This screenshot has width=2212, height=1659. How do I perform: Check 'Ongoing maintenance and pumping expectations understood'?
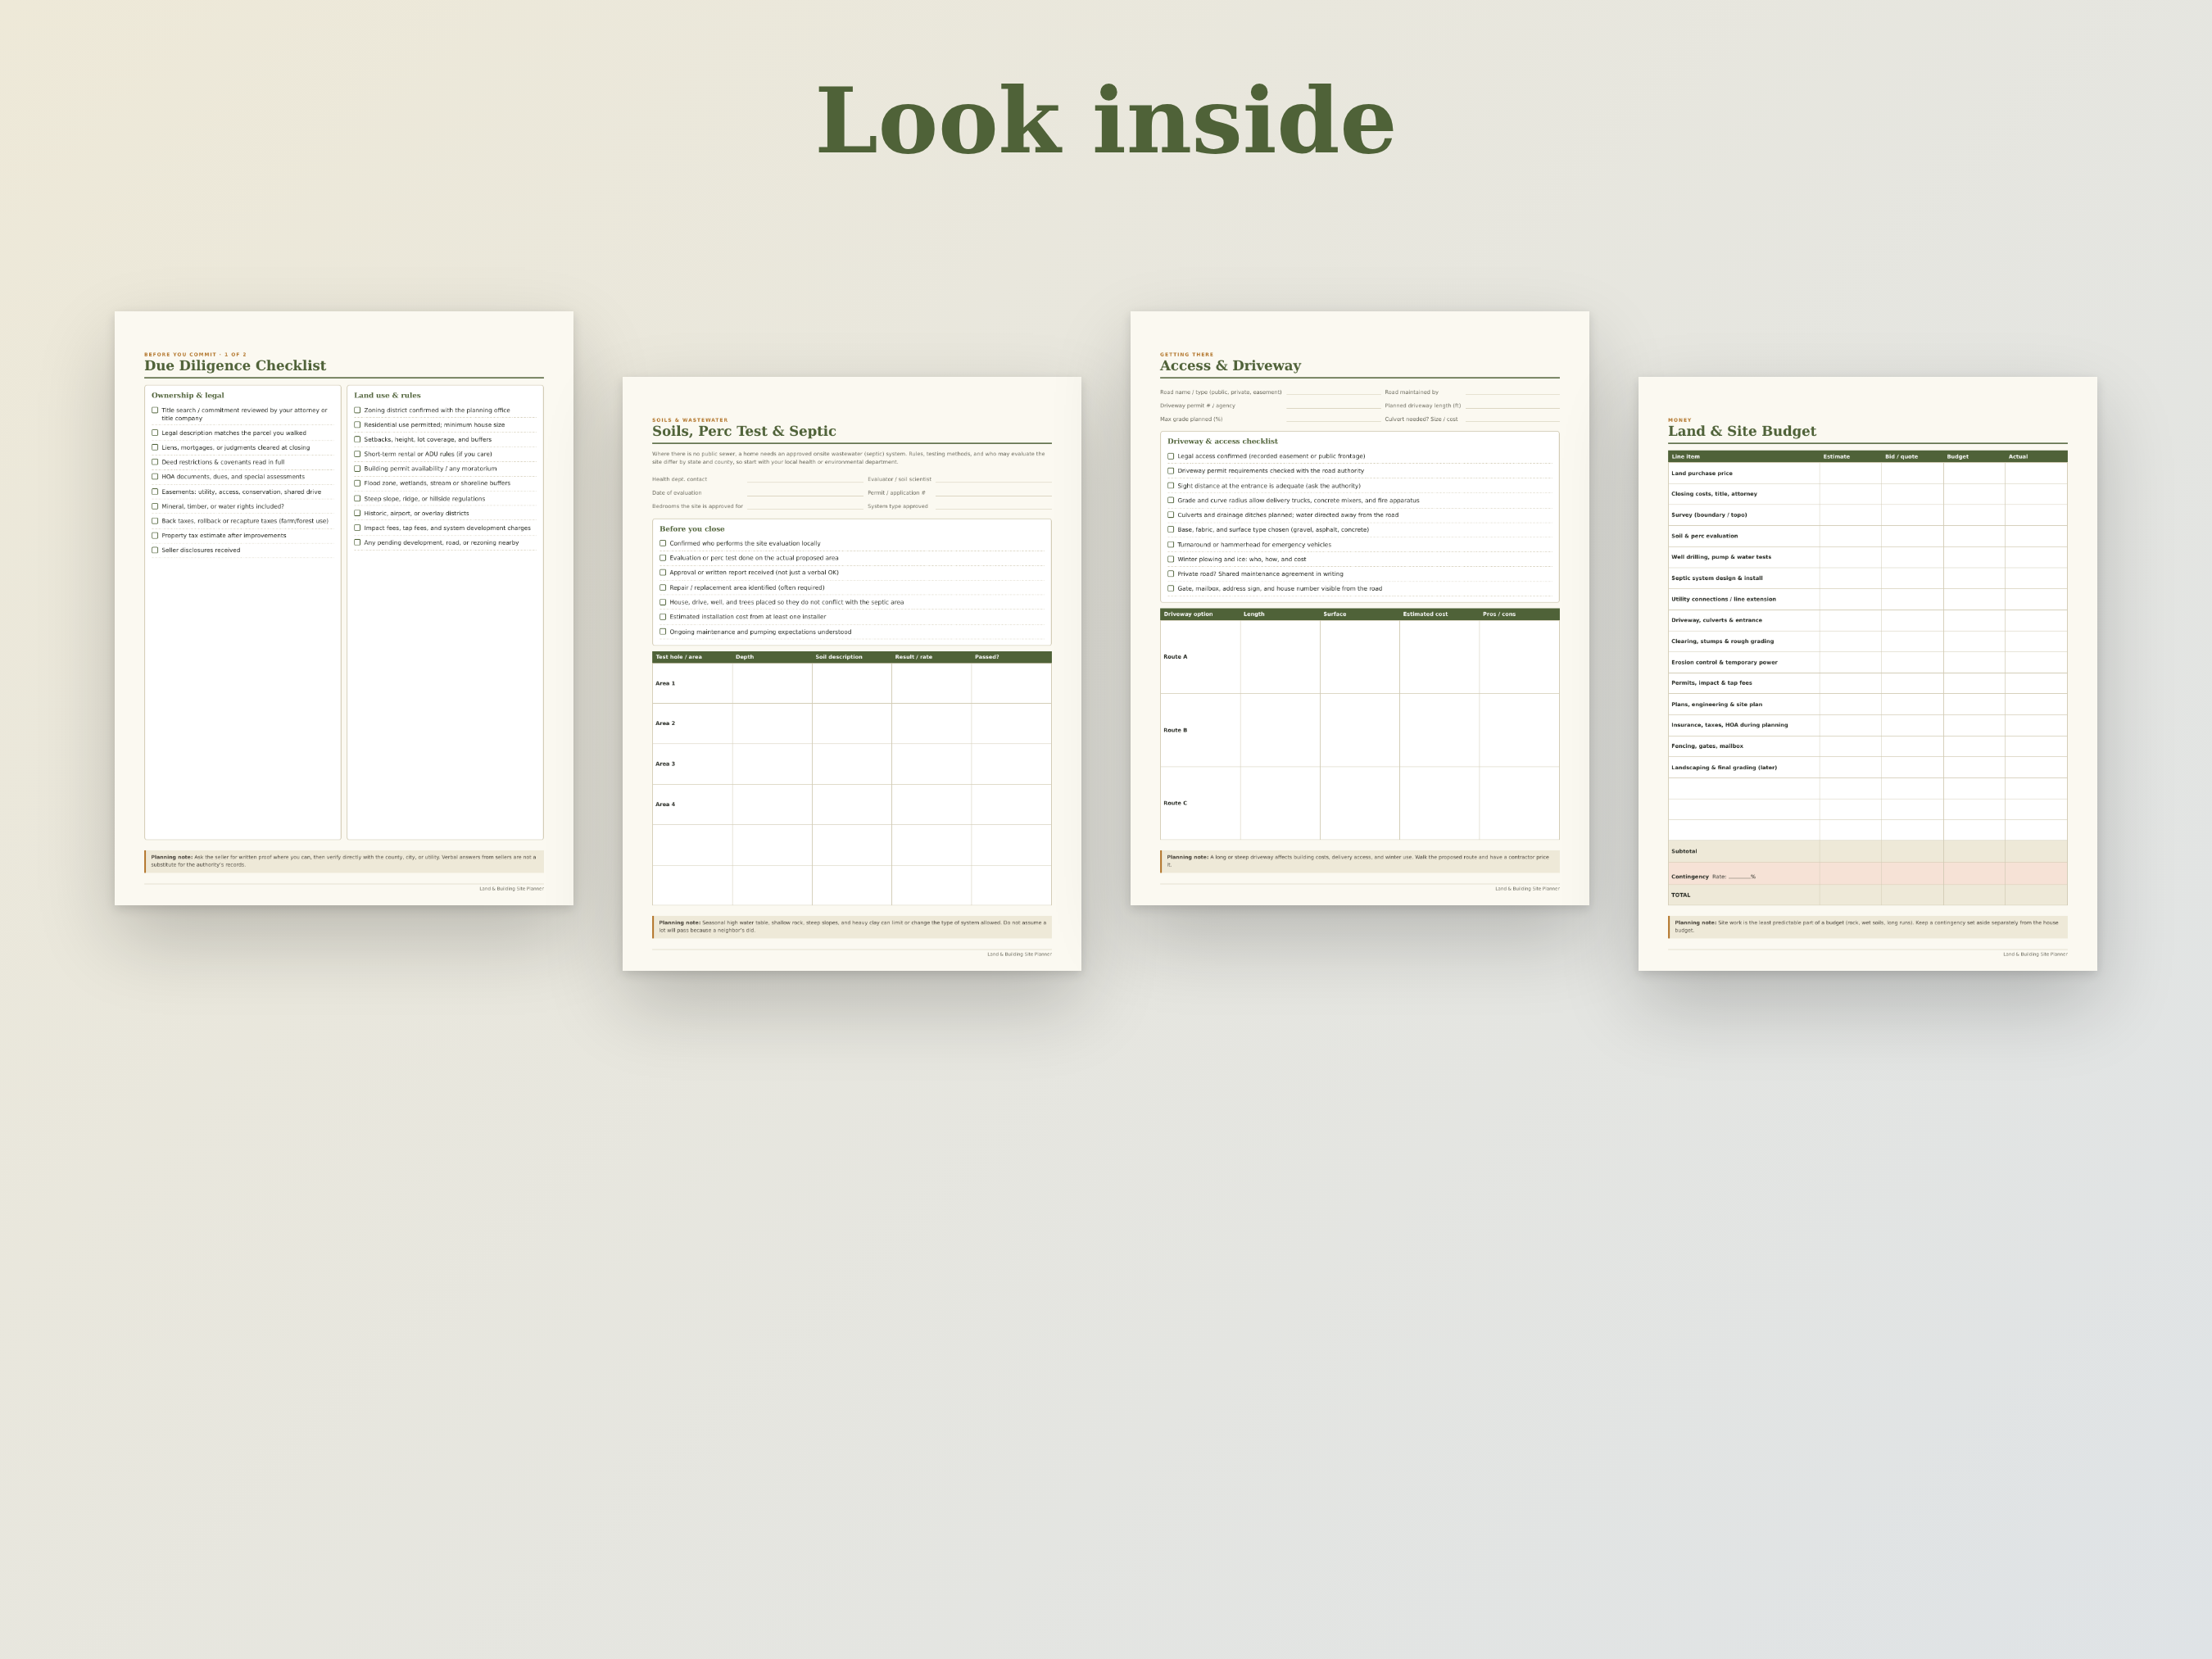pyautogui.click(x=663, y=632)
